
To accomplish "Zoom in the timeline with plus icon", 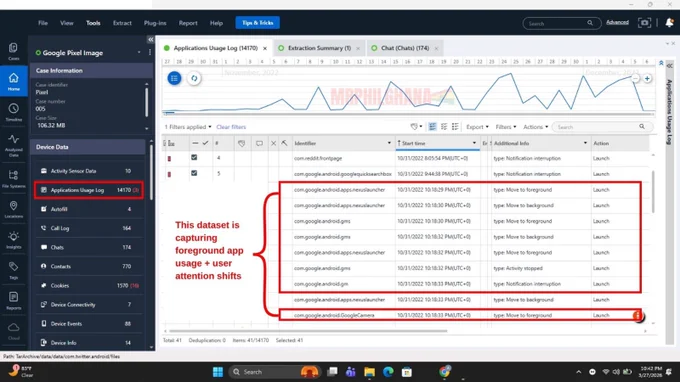I will click(x=647, y=78).
